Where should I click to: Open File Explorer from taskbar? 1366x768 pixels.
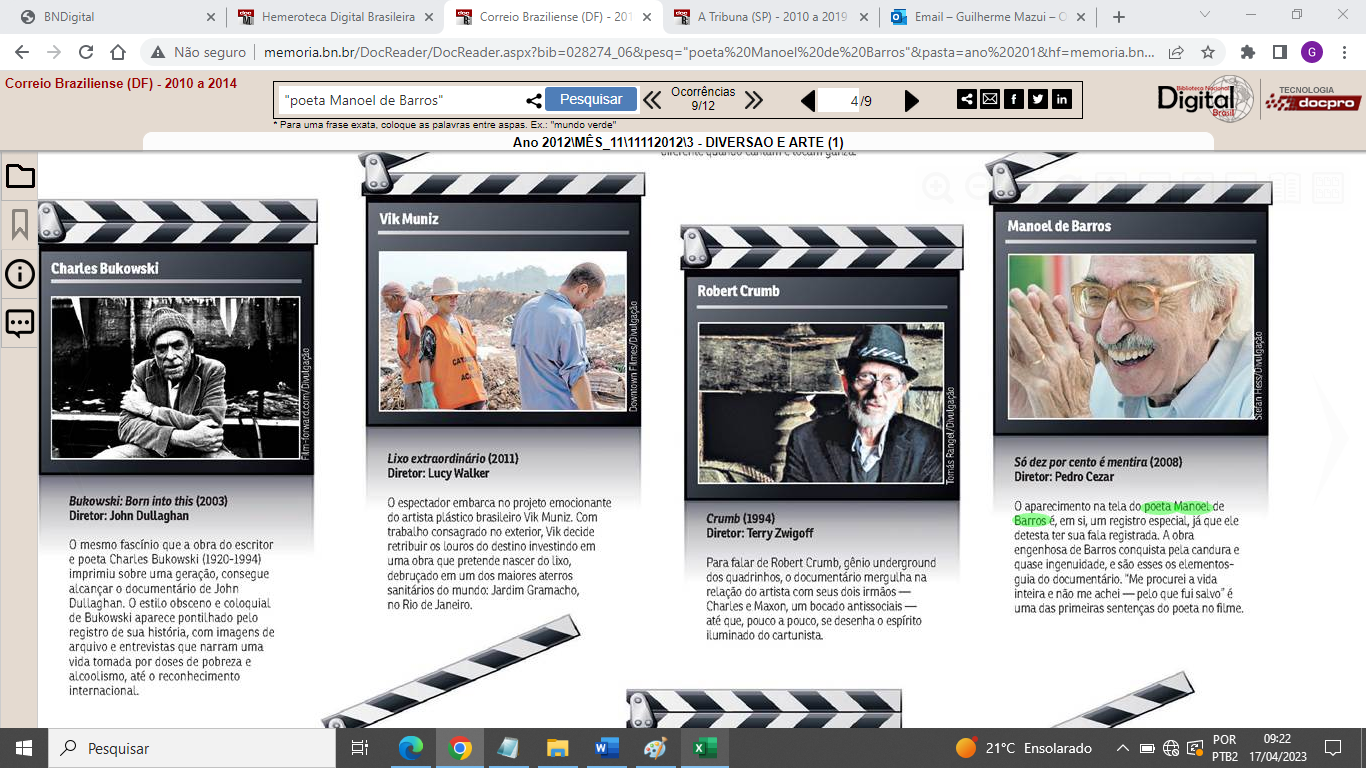pos(558,748)
